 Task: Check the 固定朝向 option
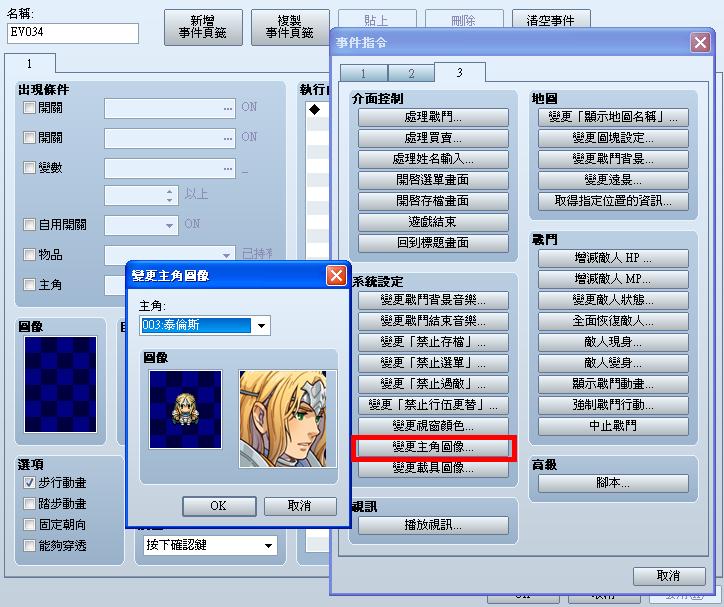[x=29, y=525]
